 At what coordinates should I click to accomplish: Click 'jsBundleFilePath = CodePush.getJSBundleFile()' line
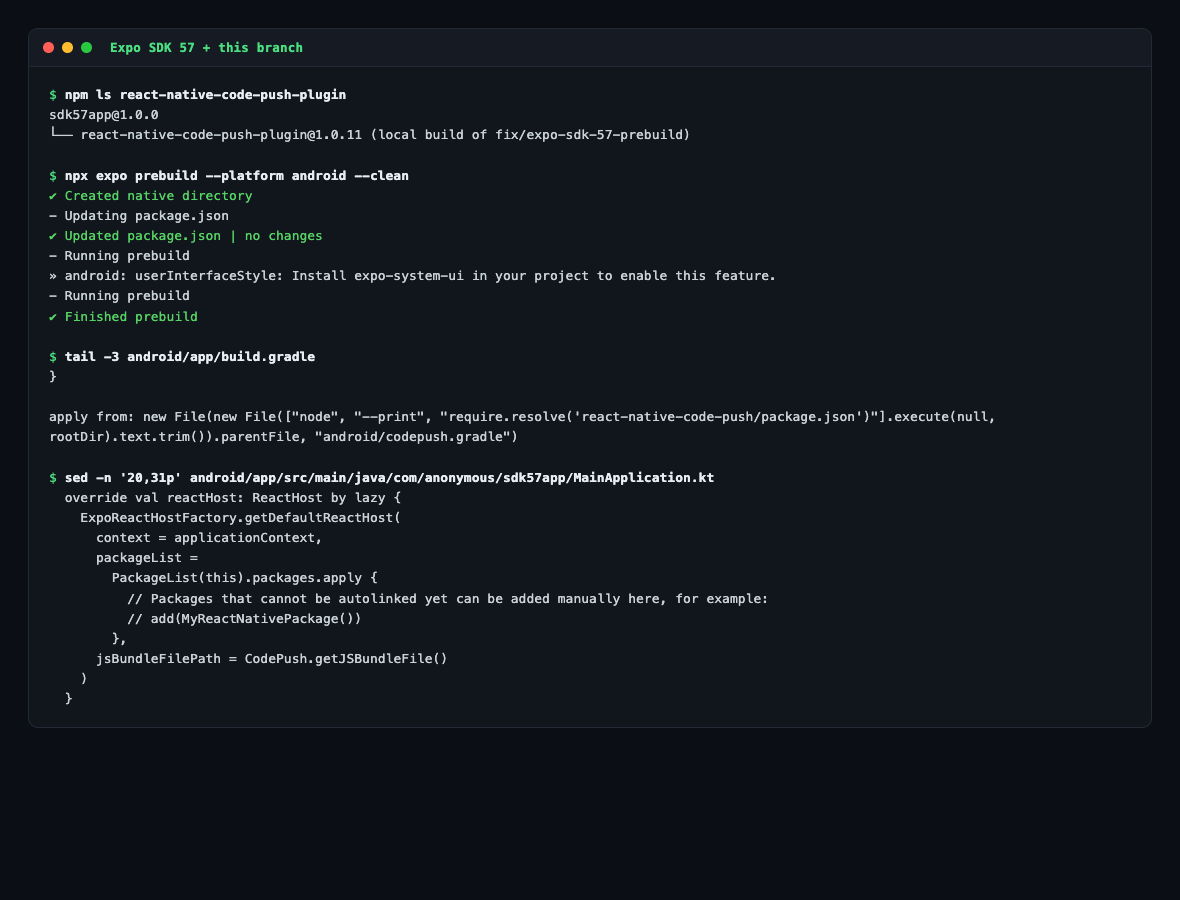tap(272, 659)
